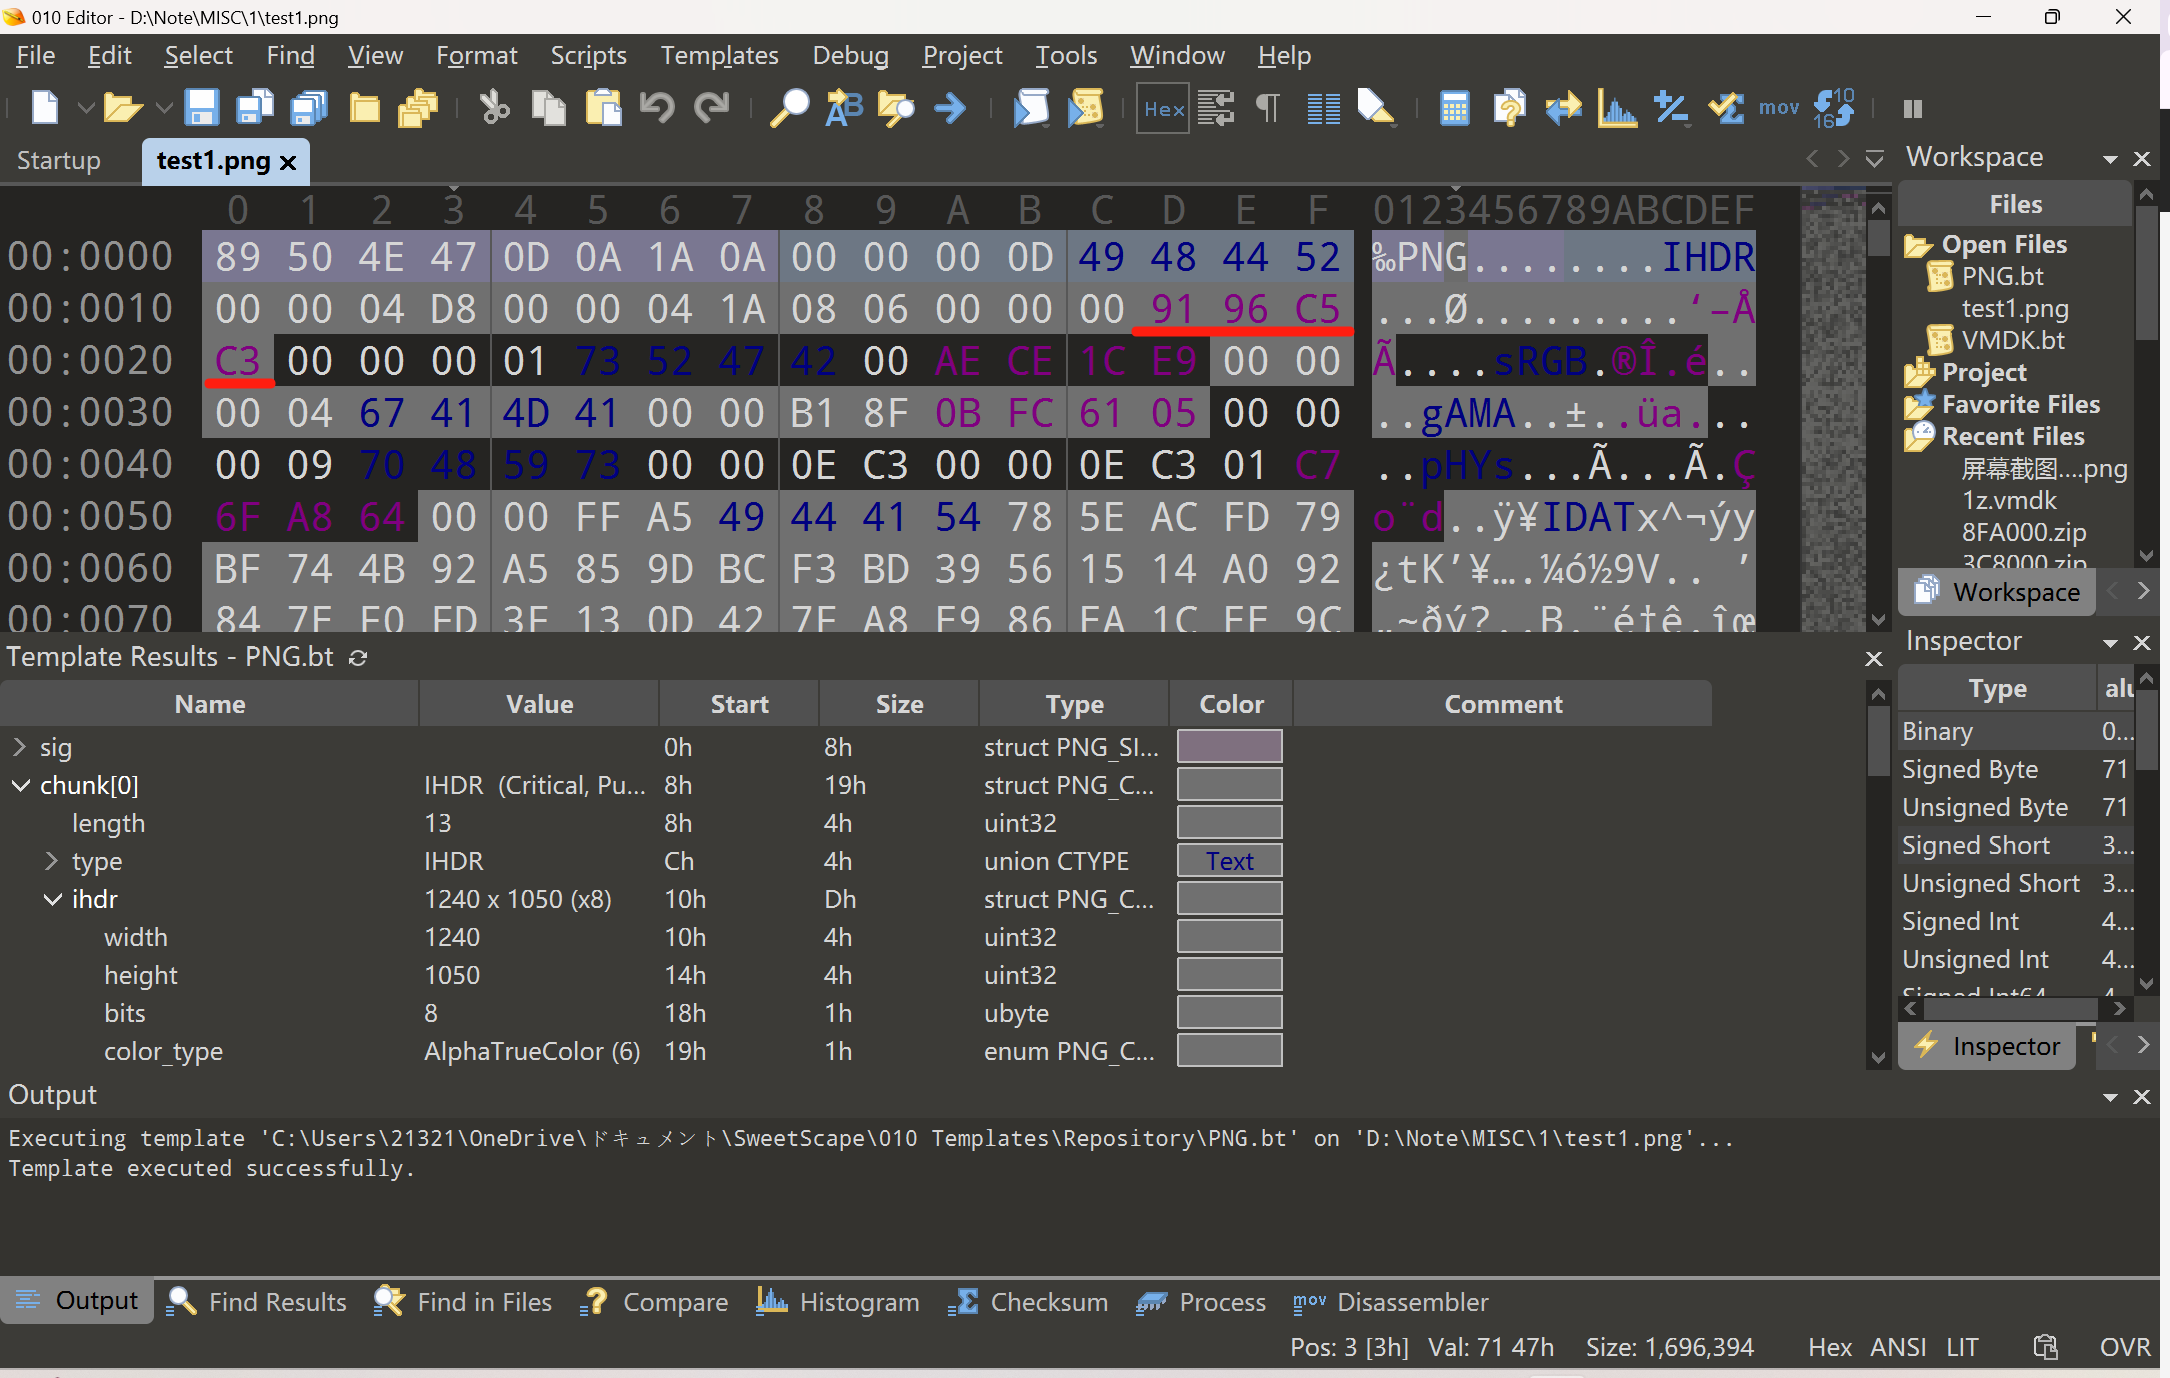The image size is (2170, 1378).
Task: Expand the sig struct node
Action: tap(20, 747)
